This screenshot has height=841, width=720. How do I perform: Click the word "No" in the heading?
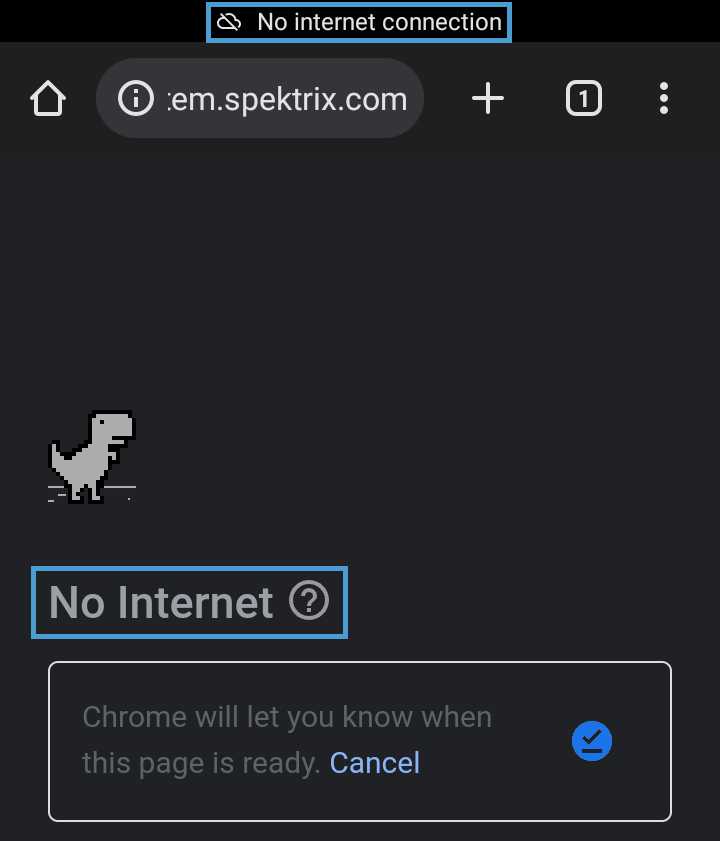click(x=77, y=602)
